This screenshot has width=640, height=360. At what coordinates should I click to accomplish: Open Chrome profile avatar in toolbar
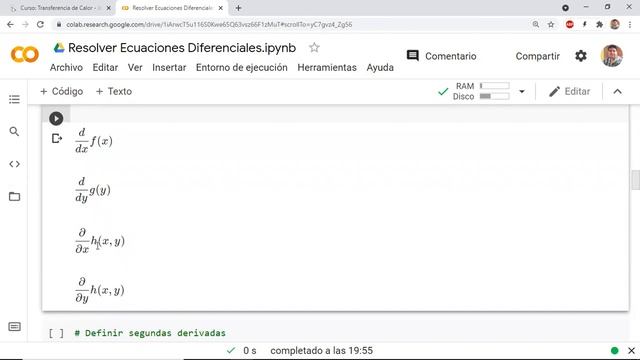point(615,24)
